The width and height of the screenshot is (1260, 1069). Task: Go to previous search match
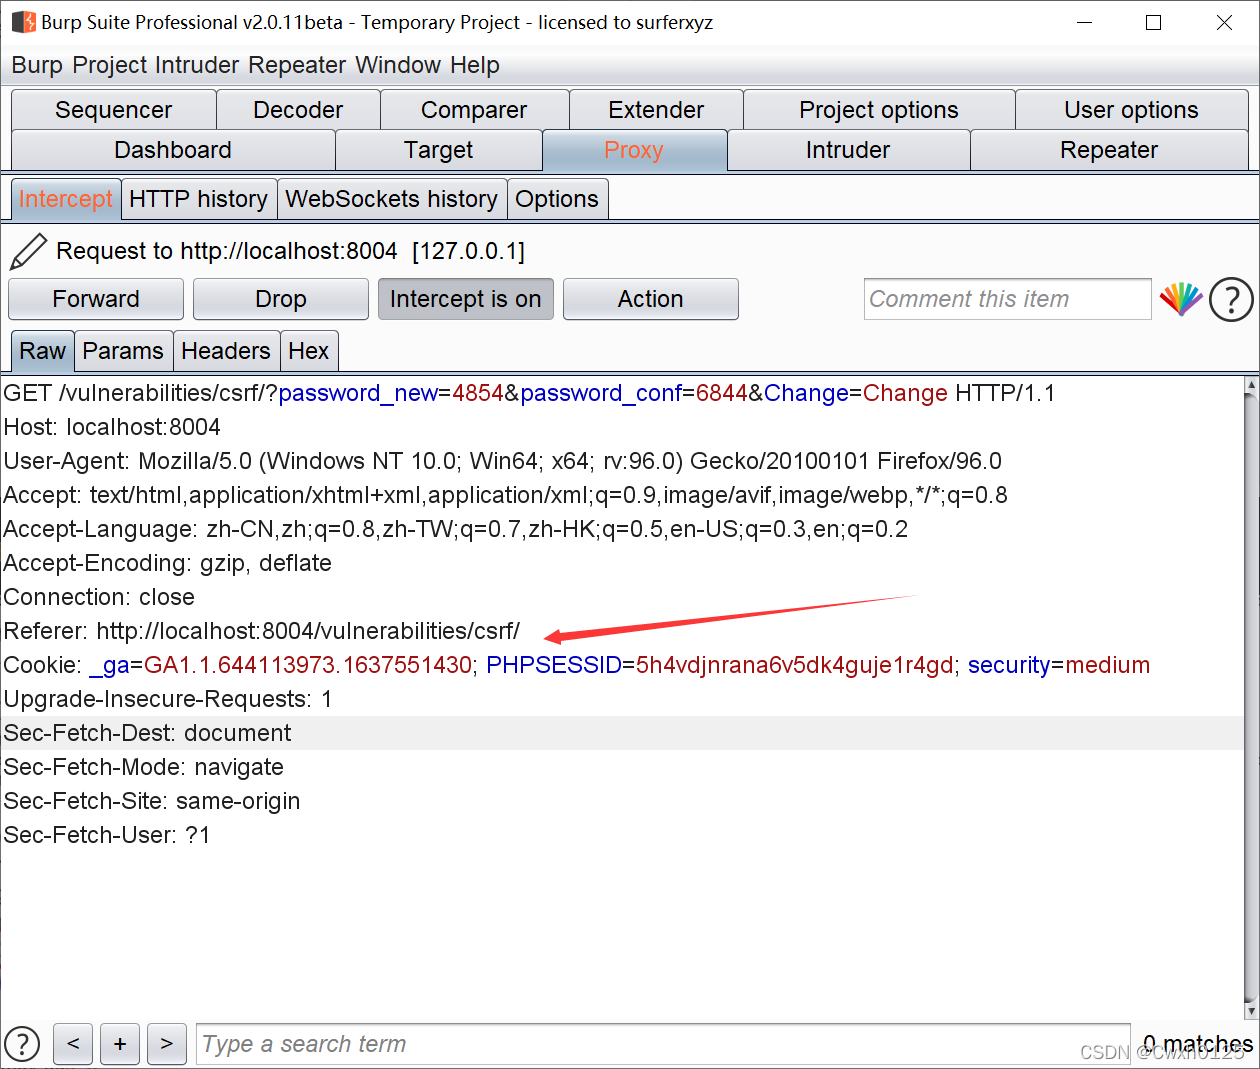[73, 1044]
